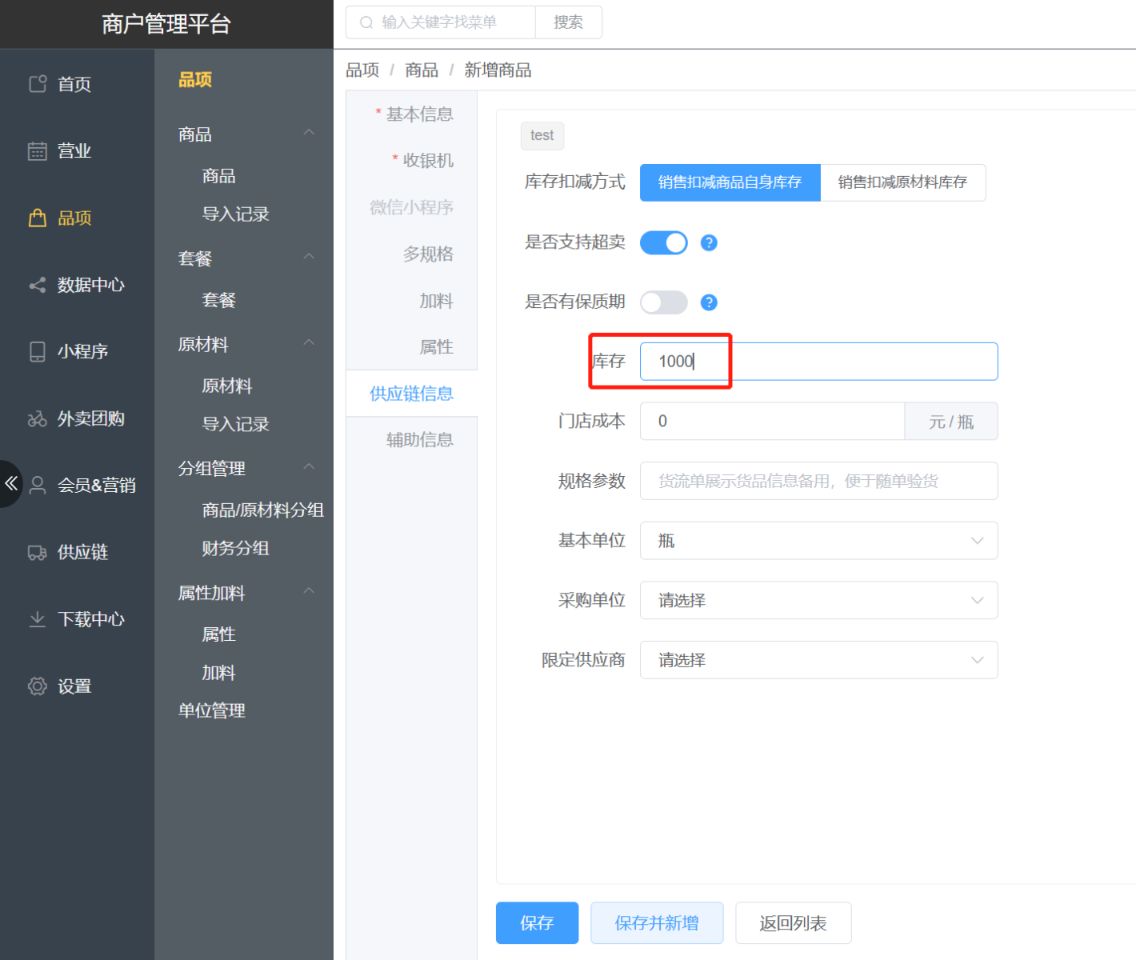The height and width of the screenshot is (960, 1136).
Task: Focus the 规格参数 input field
Action: [819, 481]
